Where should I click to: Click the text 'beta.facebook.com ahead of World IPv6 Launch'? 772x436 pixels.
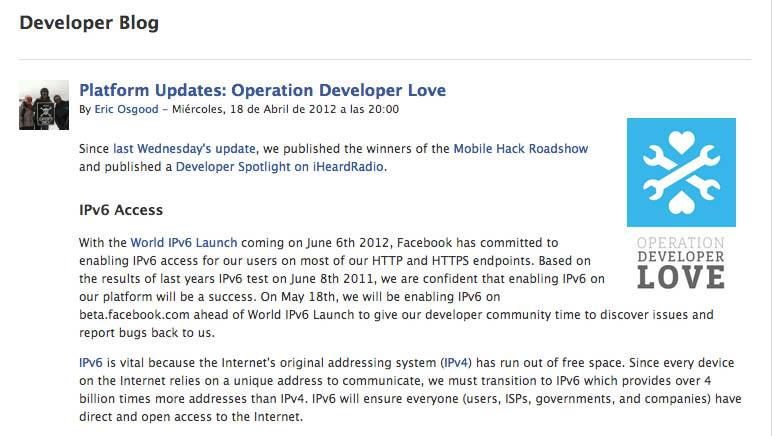click(217, 315)
